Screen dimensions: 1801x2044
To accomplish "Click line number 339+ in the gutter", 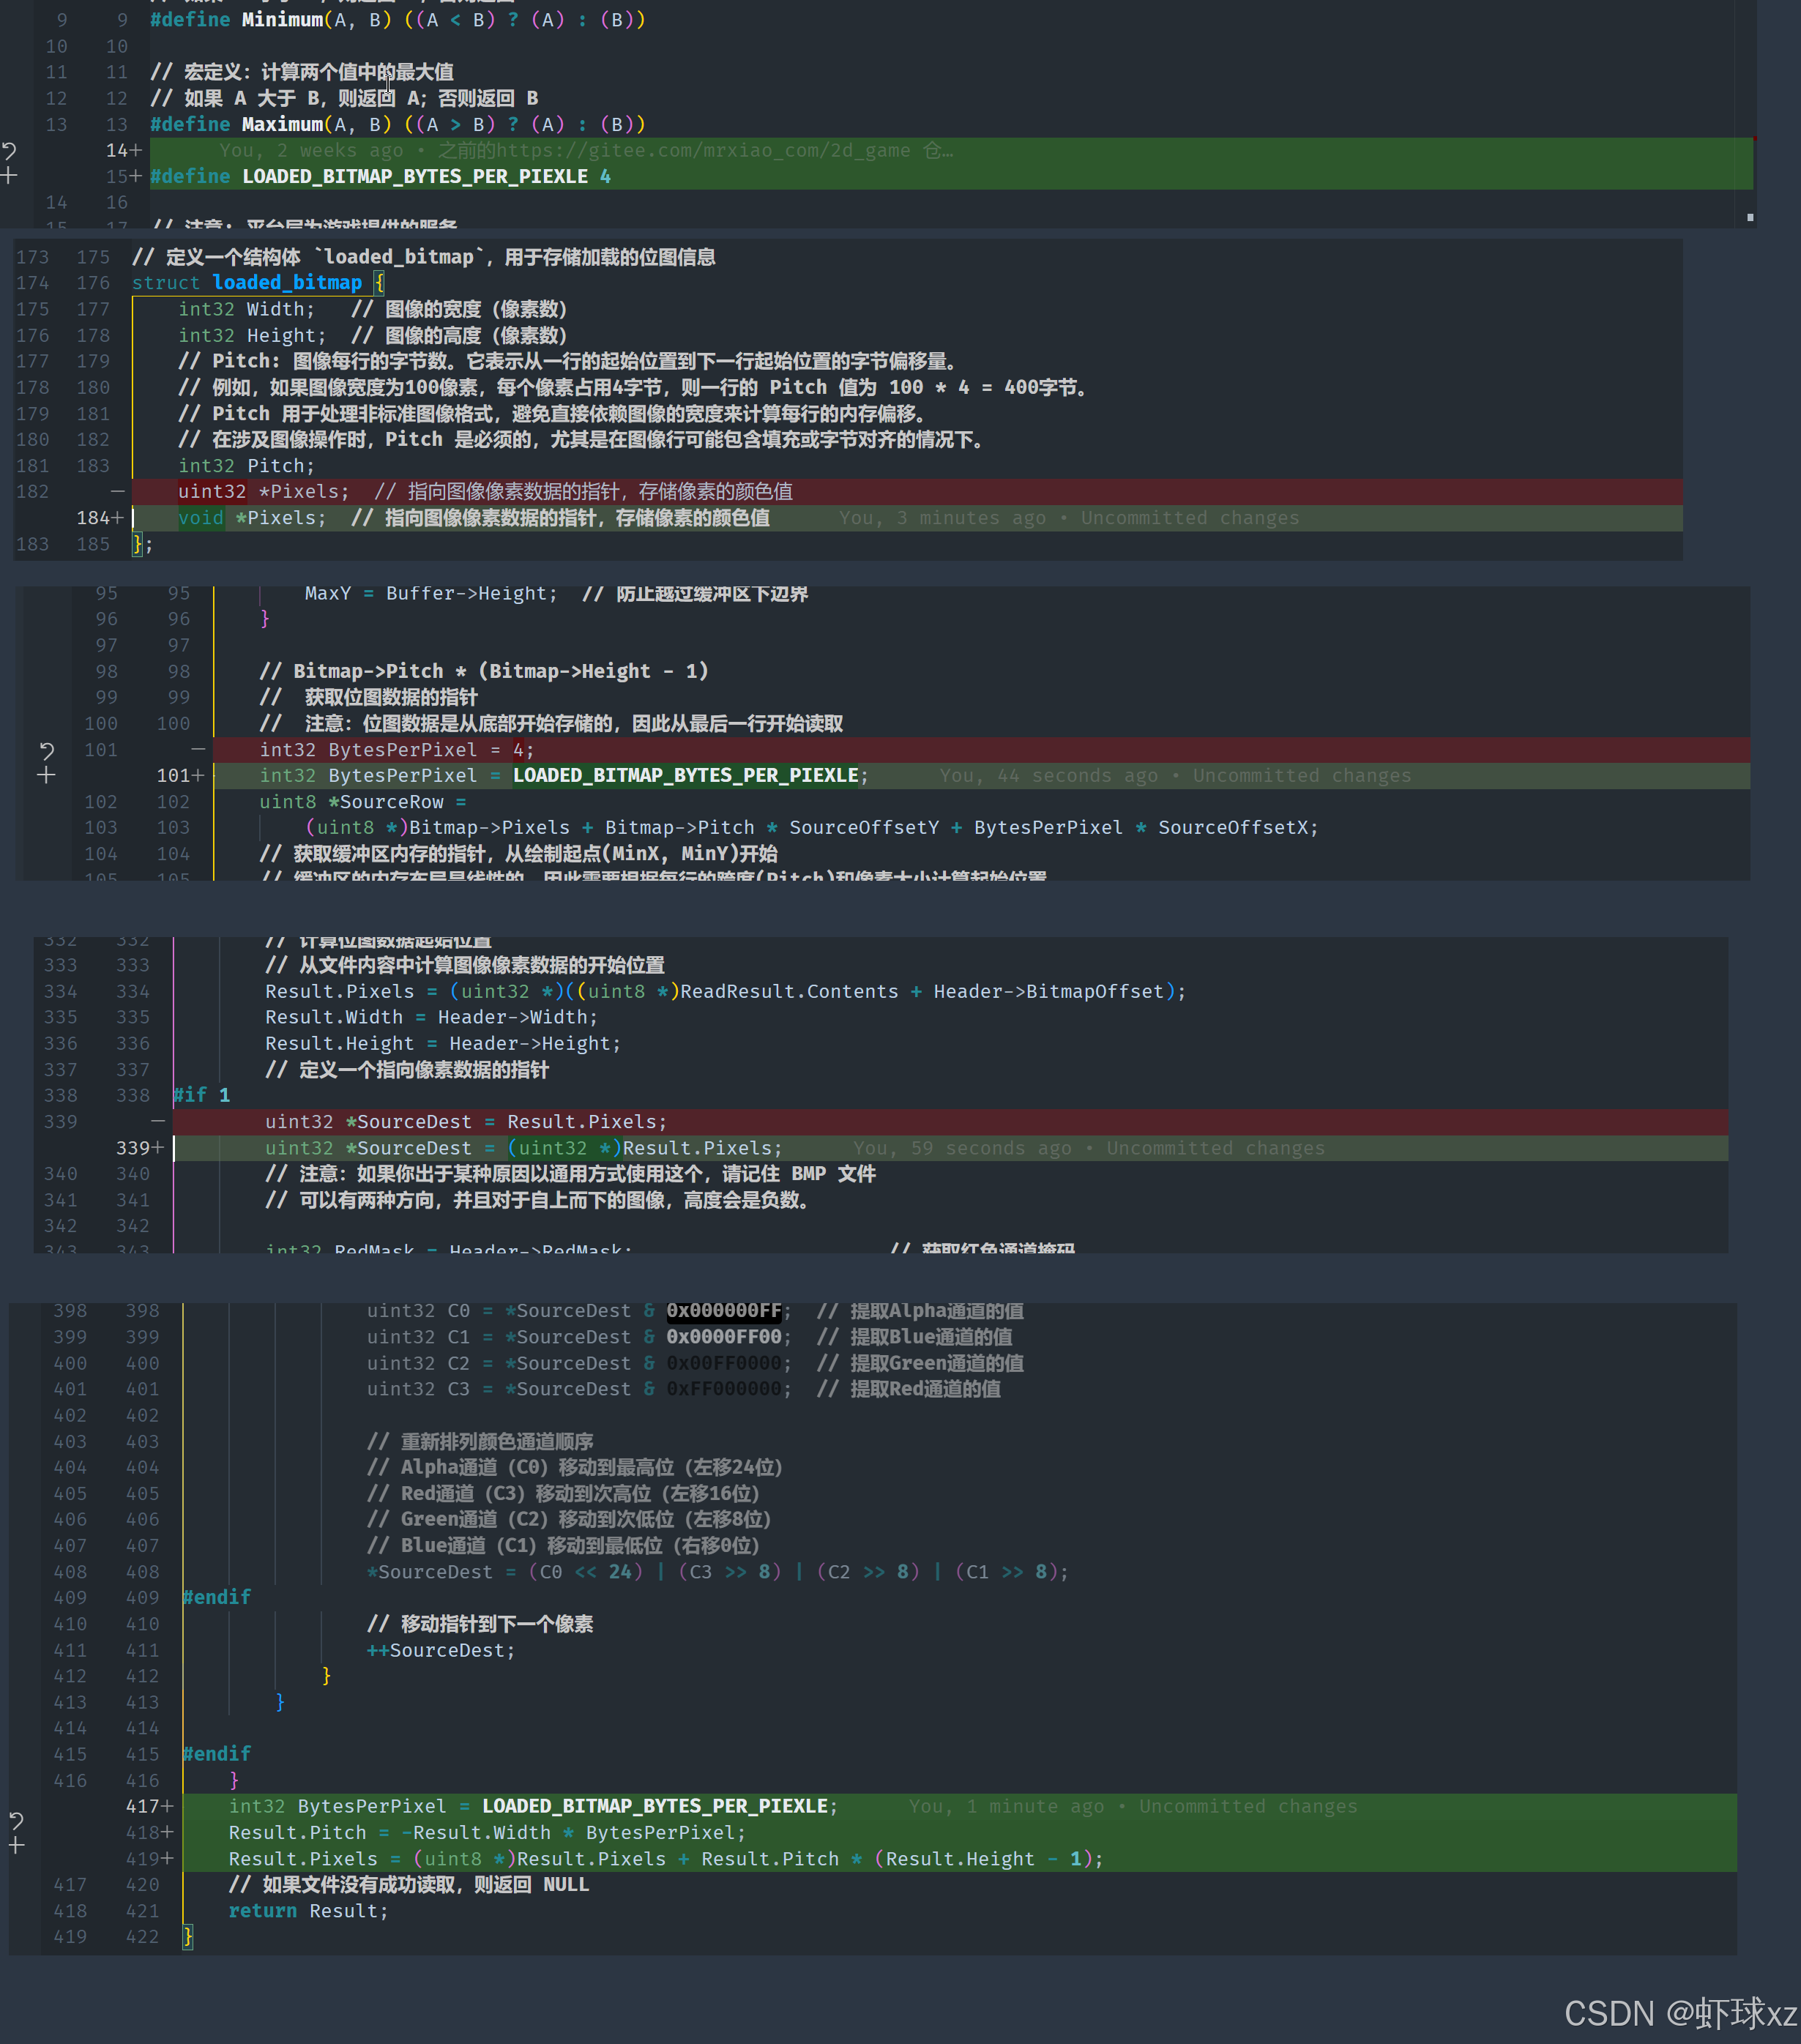I will (140, 1147).
